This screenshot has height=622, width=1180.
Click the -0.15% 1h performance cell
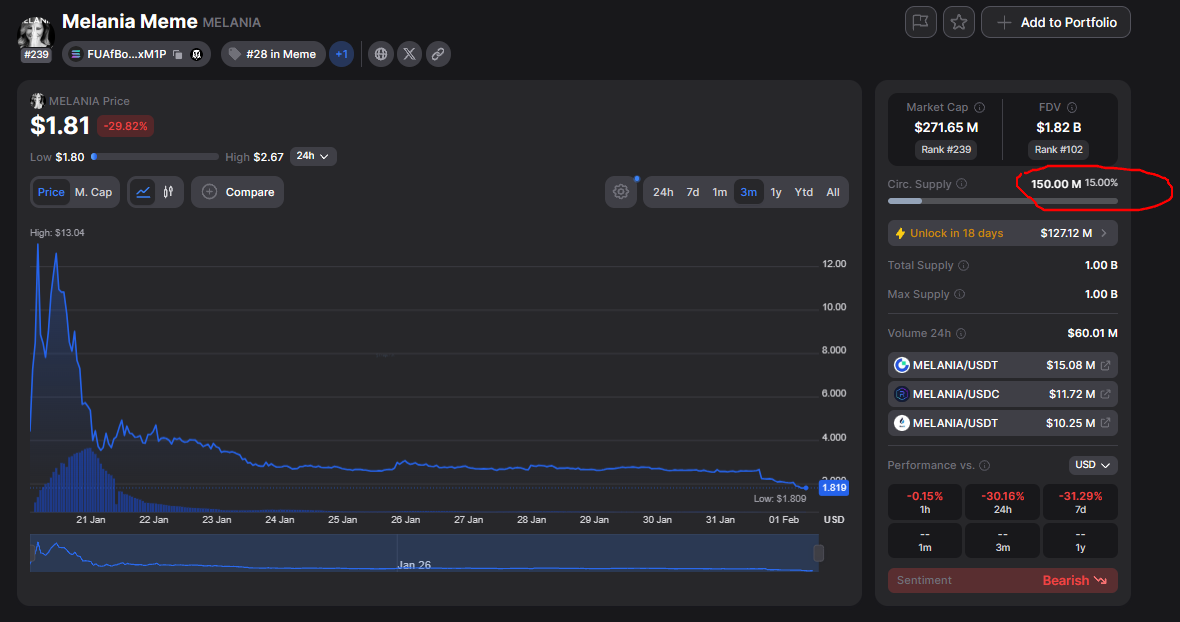(x=925, y=502)
